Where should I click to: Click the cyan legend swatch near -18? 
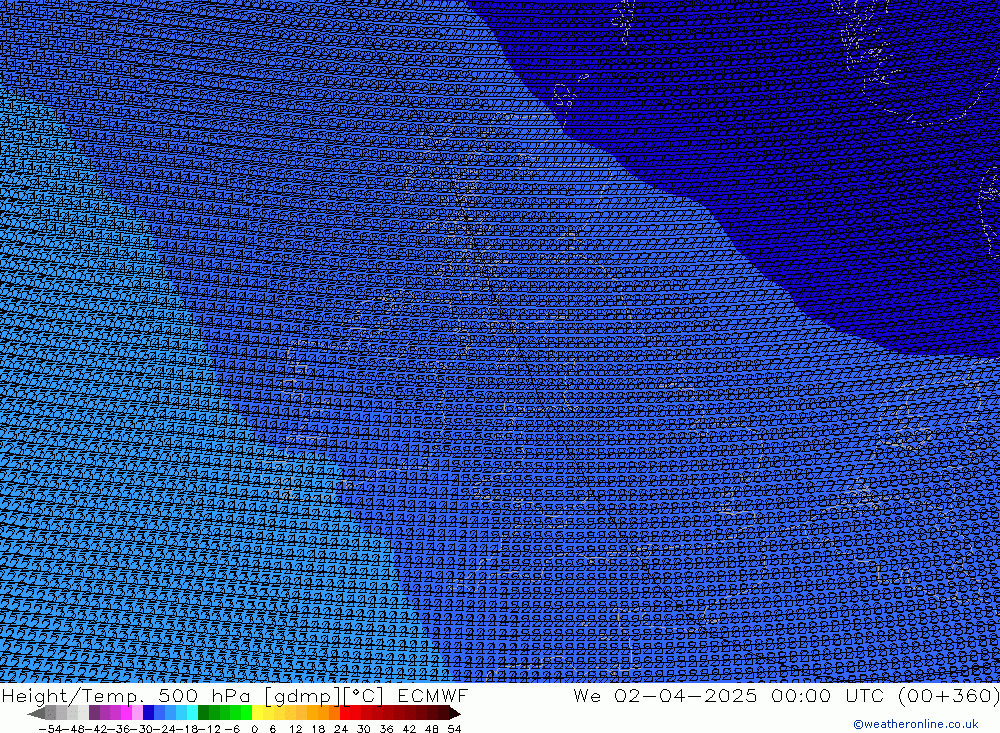tap(192, 713)
